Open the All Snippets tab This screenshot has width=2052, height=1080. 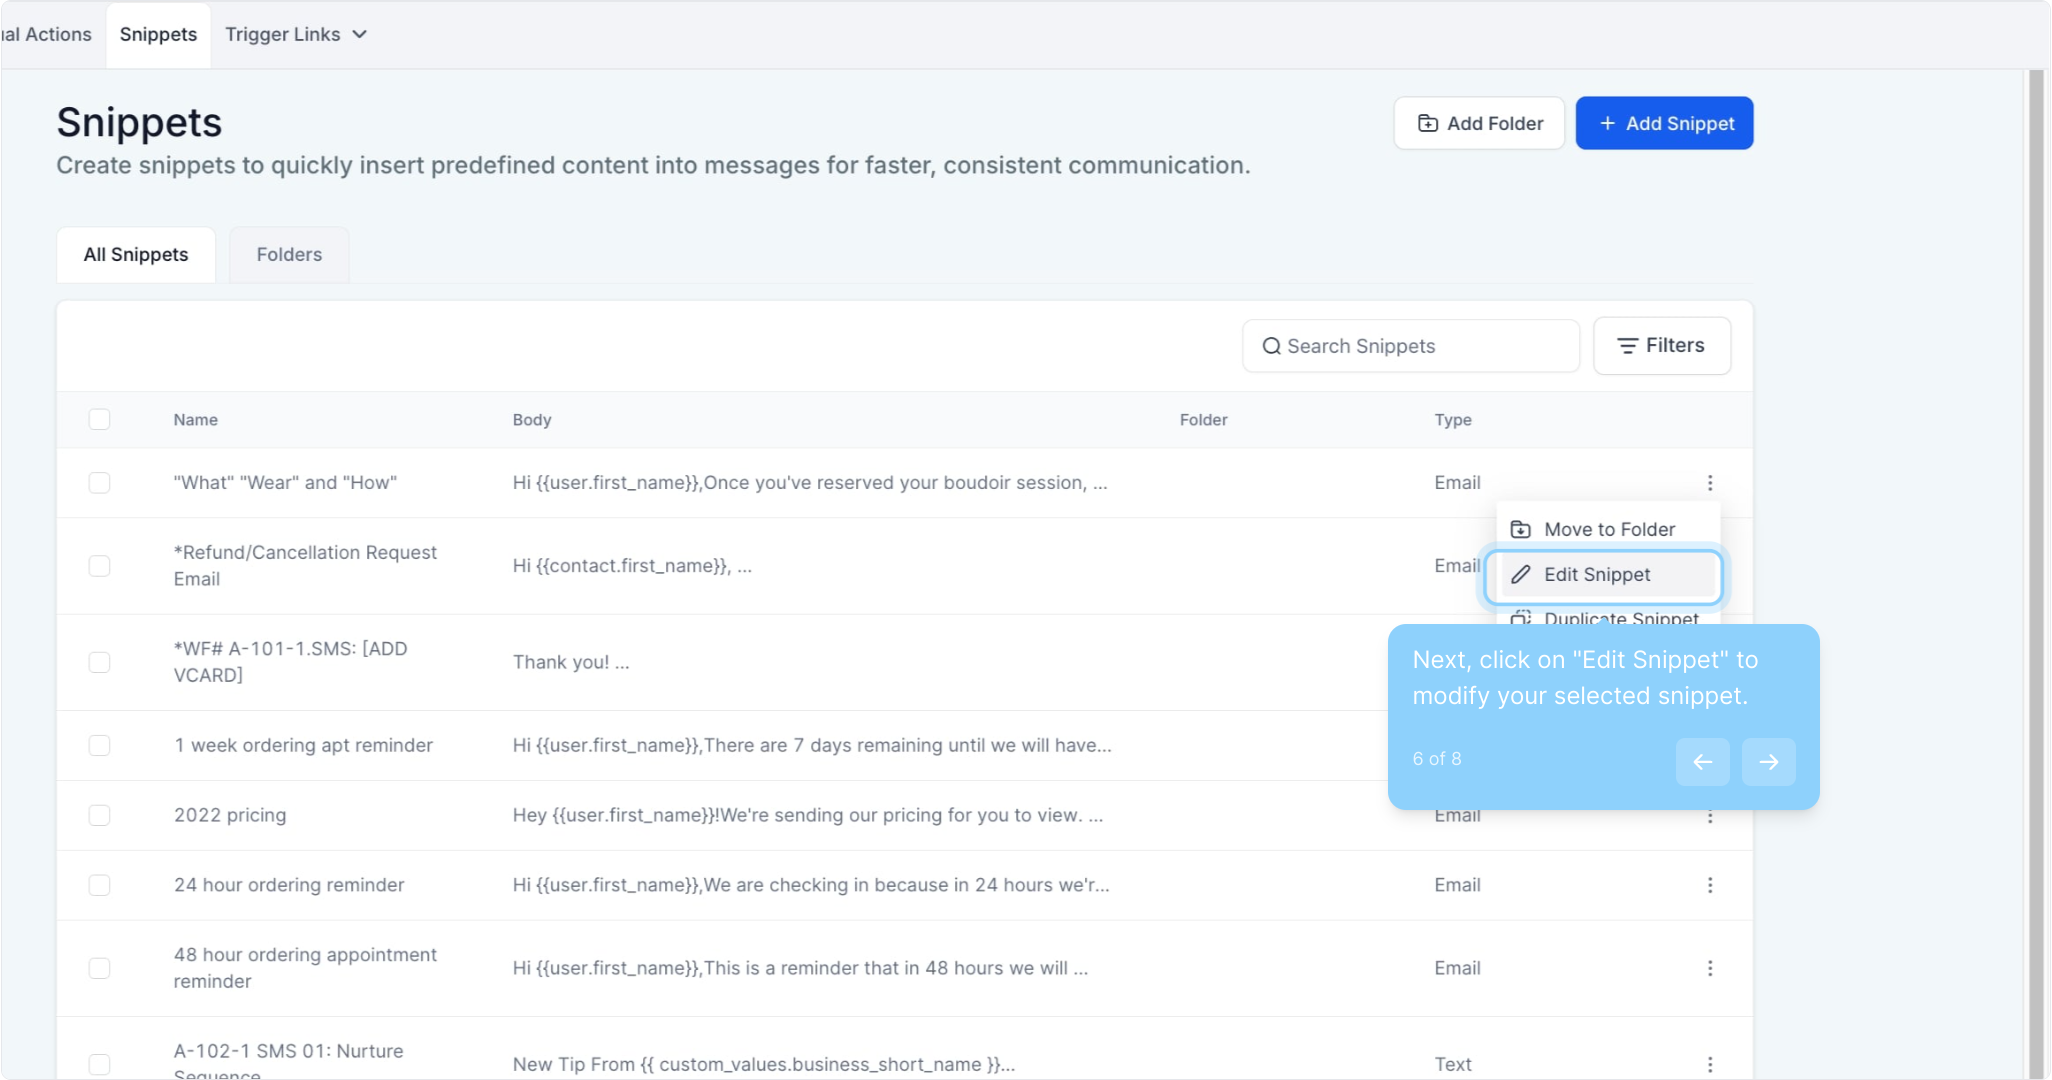[x=136, y=255]
